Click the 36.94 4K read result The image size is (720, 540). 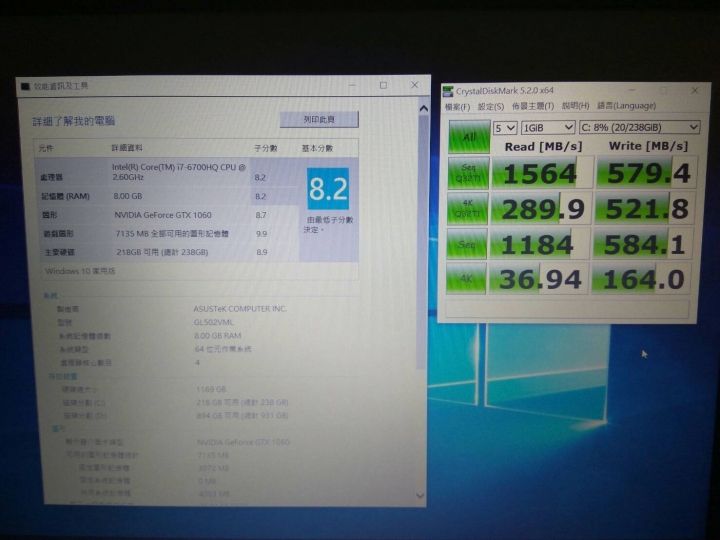pos(538,279)
